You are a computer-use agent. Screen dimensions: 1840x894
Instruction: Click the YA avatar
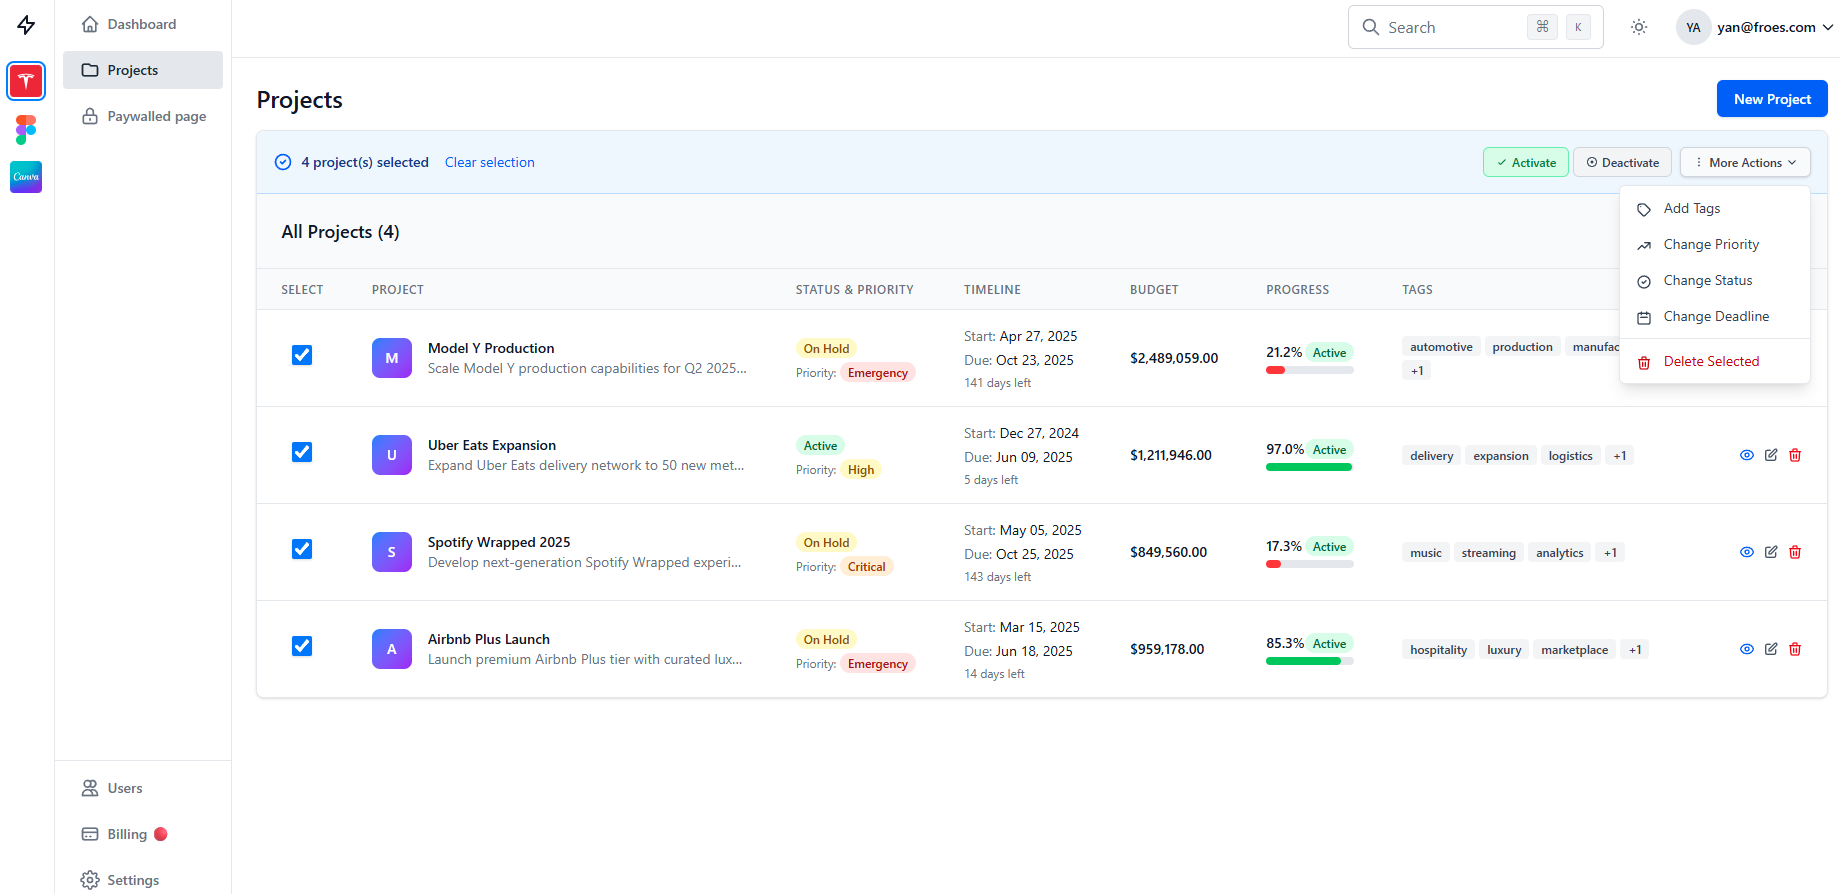[x=1693, y=27]
